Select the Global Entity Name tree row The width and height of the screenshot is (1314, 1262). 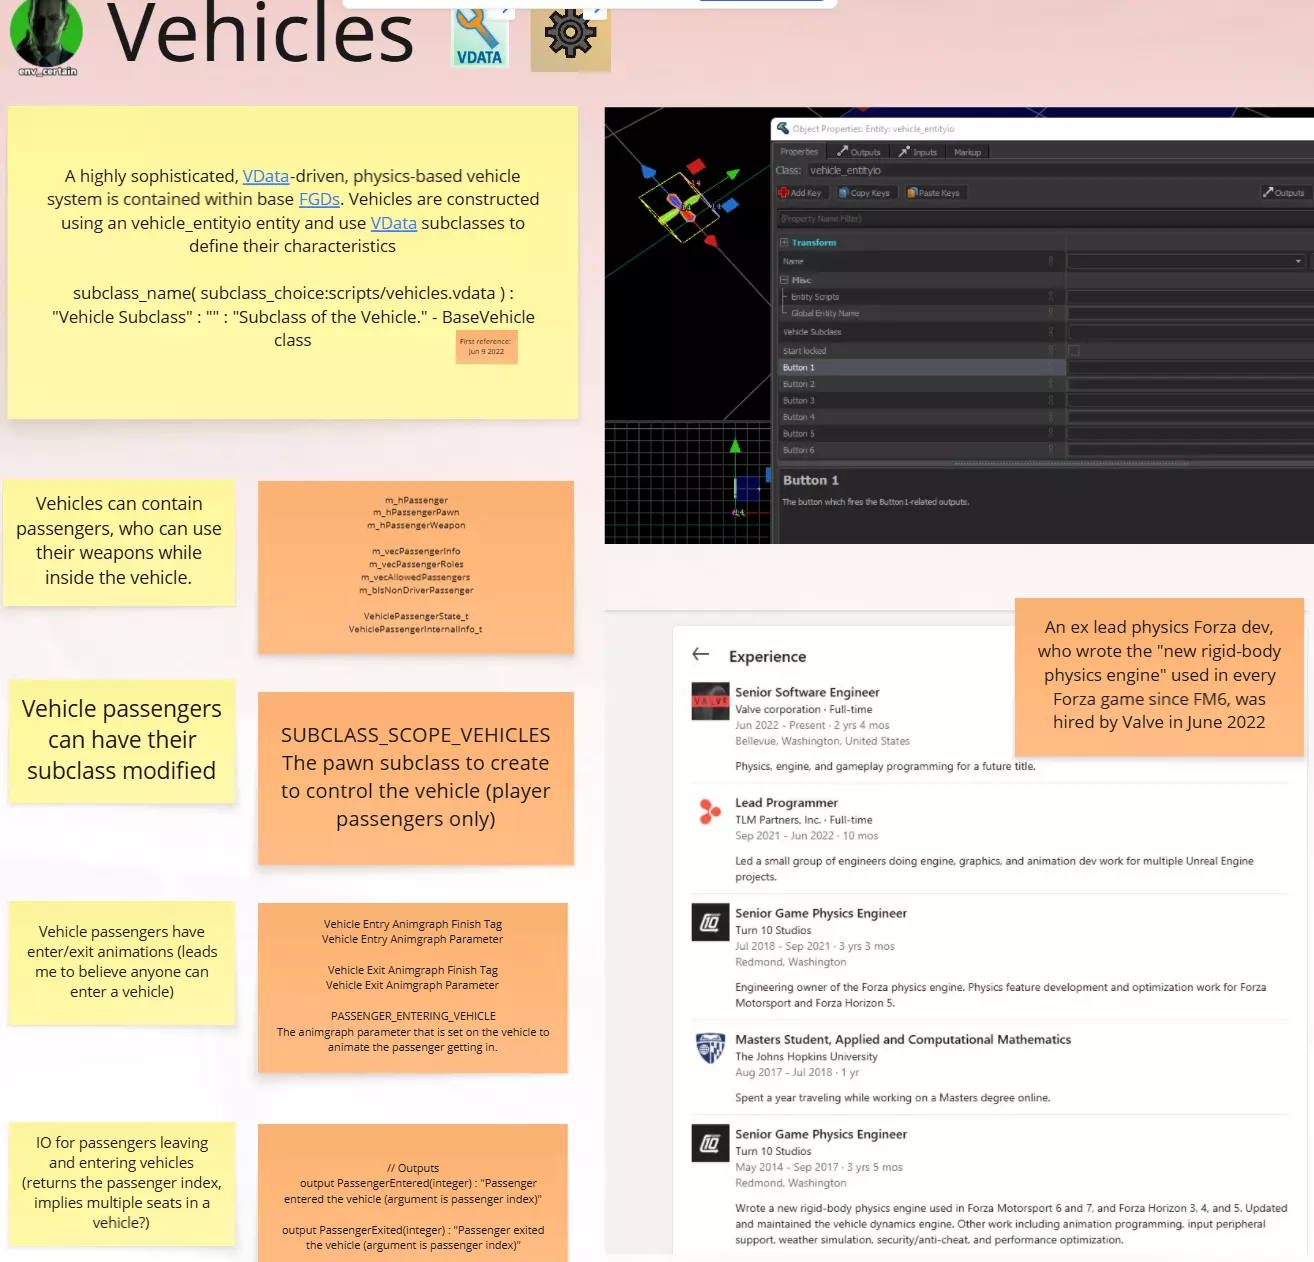click(922, 313)
